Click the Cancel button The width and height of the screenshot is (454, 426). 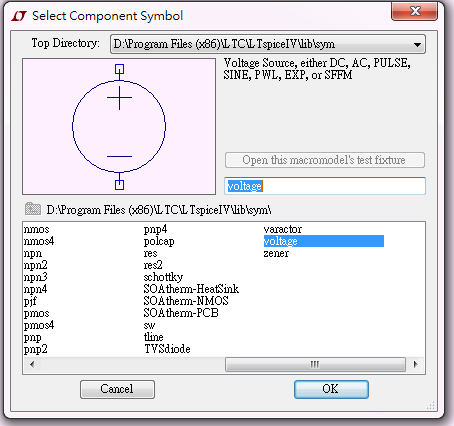pyautogui.click(x=117, y=389)
